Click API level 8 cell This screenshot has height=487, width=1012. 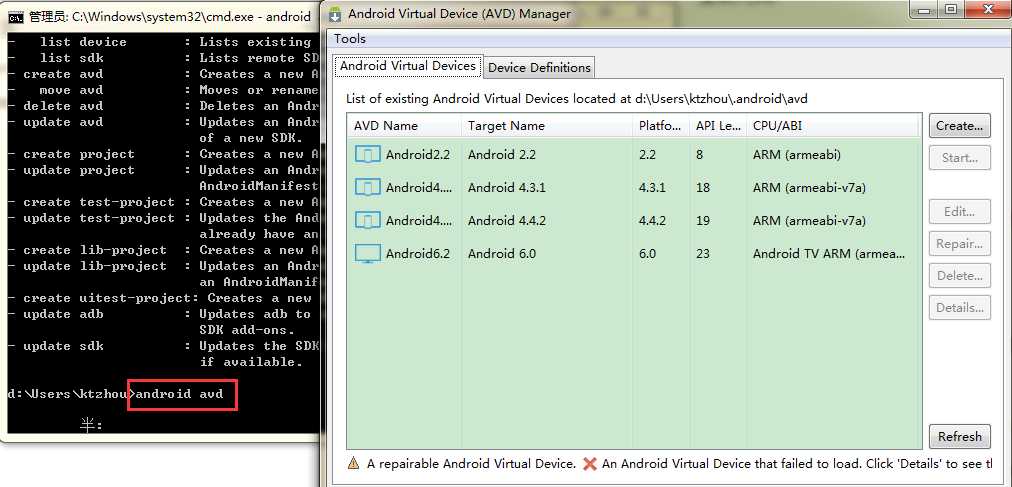click(x=700, y=155)
